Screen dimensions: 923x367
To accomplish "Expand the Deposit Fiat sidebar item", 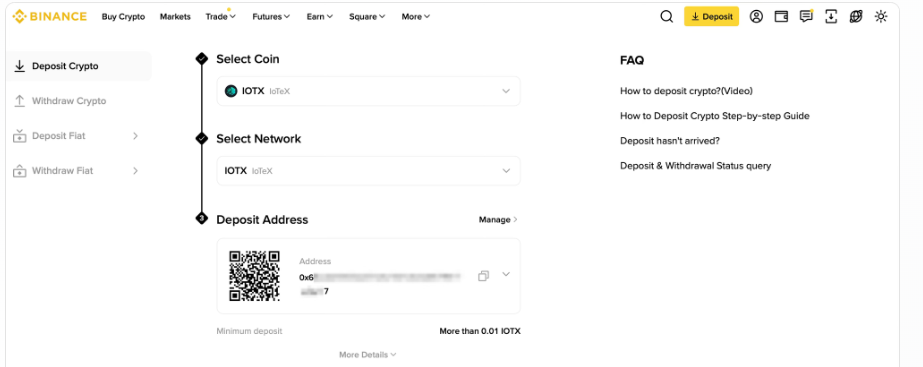I will 76,136.
